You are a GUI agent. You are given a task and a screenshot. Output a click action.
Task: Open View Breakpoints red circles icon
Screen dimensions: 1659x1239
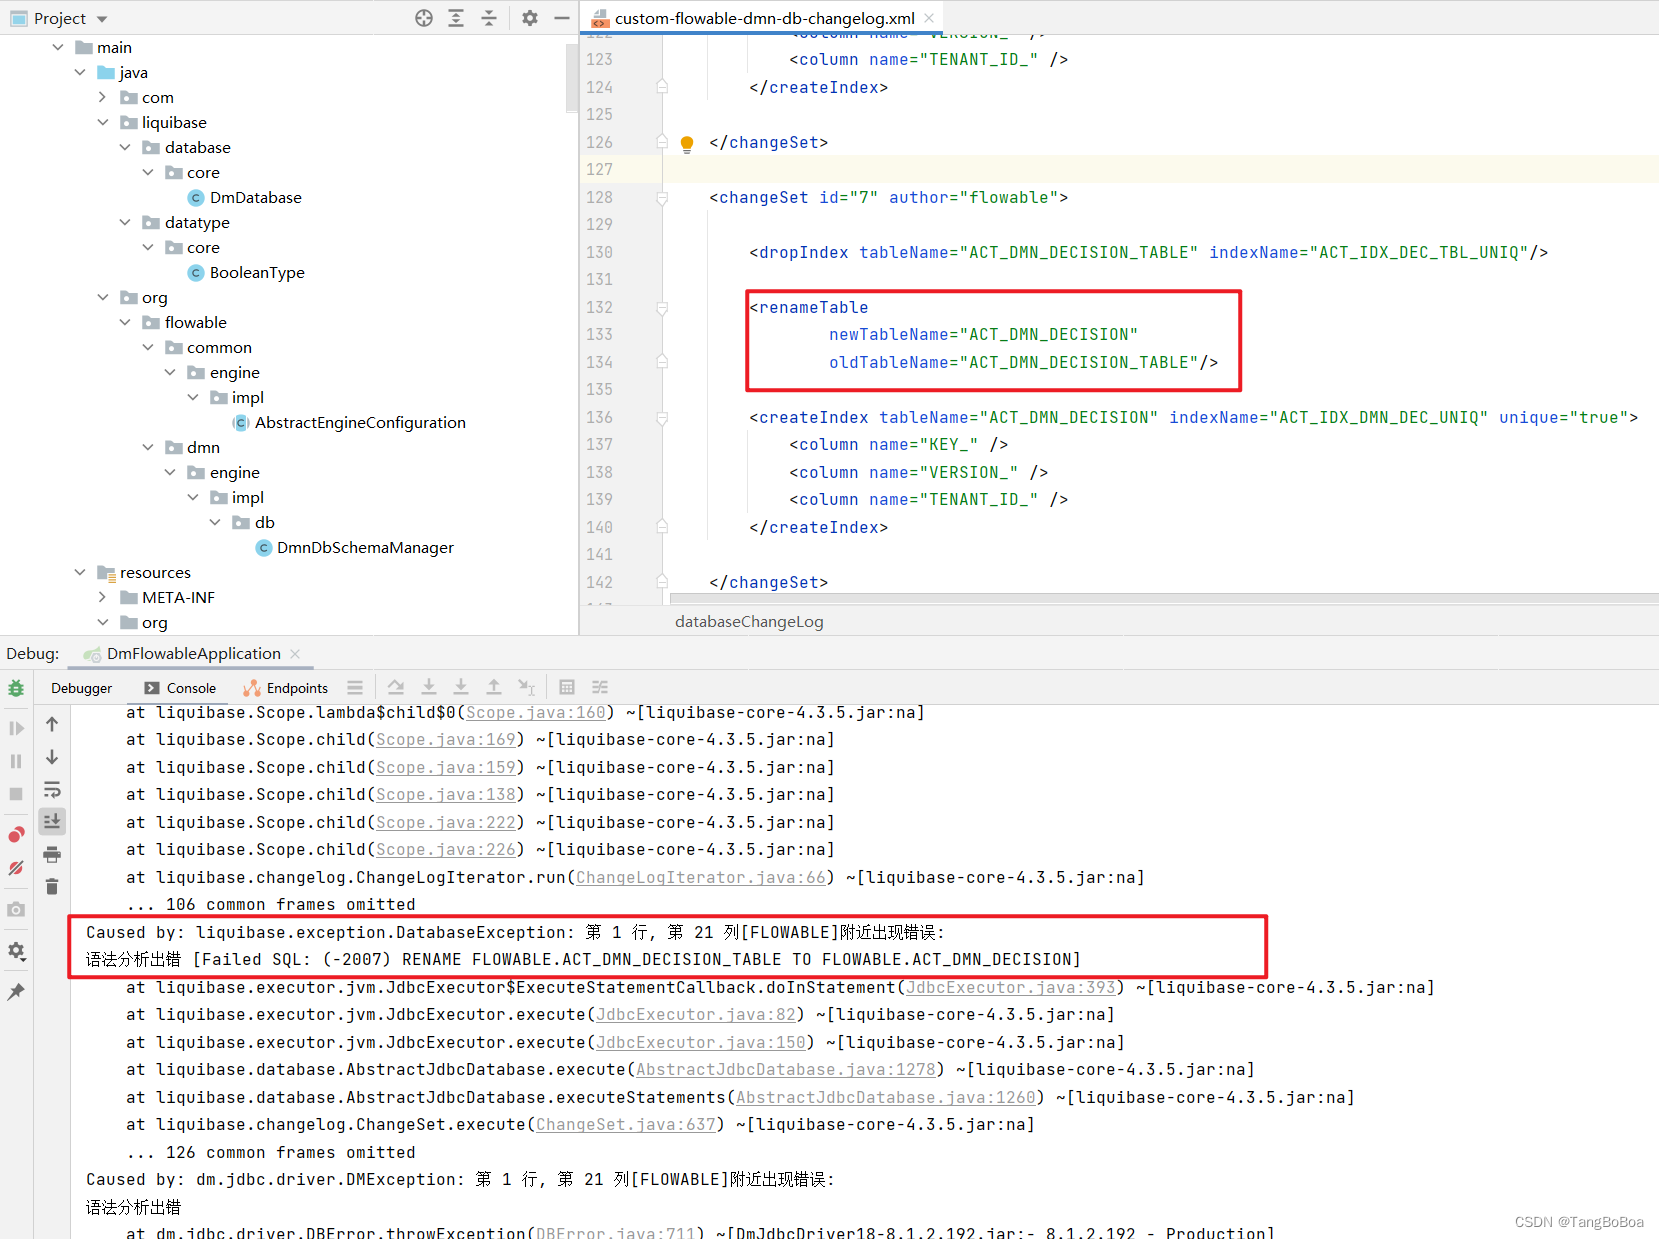[x=16, y=834]
